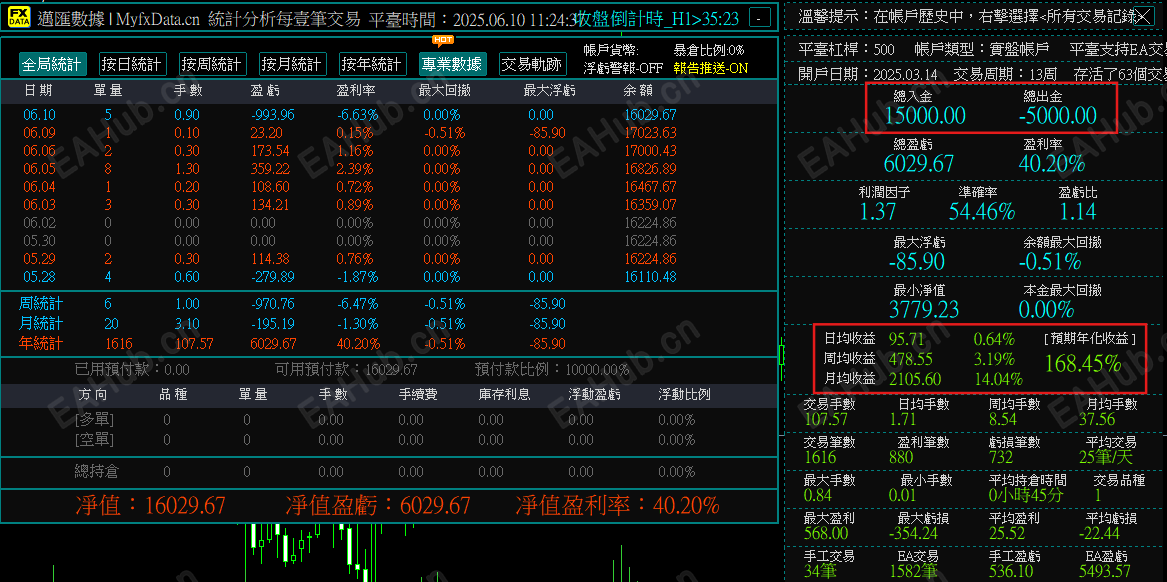Select the 按年統計 tab
The height and width of the screenshot is (582, 1167).
tap(373, 64)
